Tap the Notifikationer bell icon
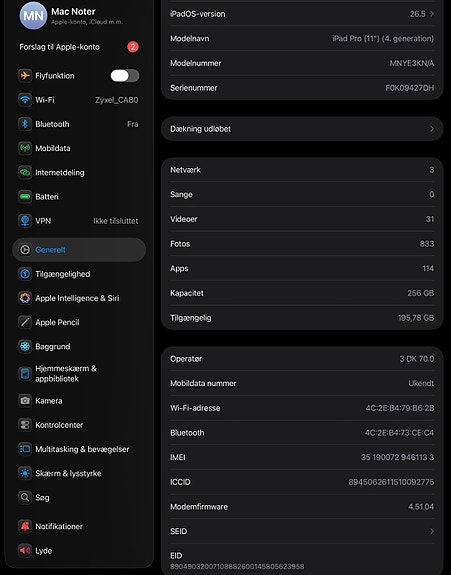The height and width of the screenshot is (575, 451). (25, 526)
